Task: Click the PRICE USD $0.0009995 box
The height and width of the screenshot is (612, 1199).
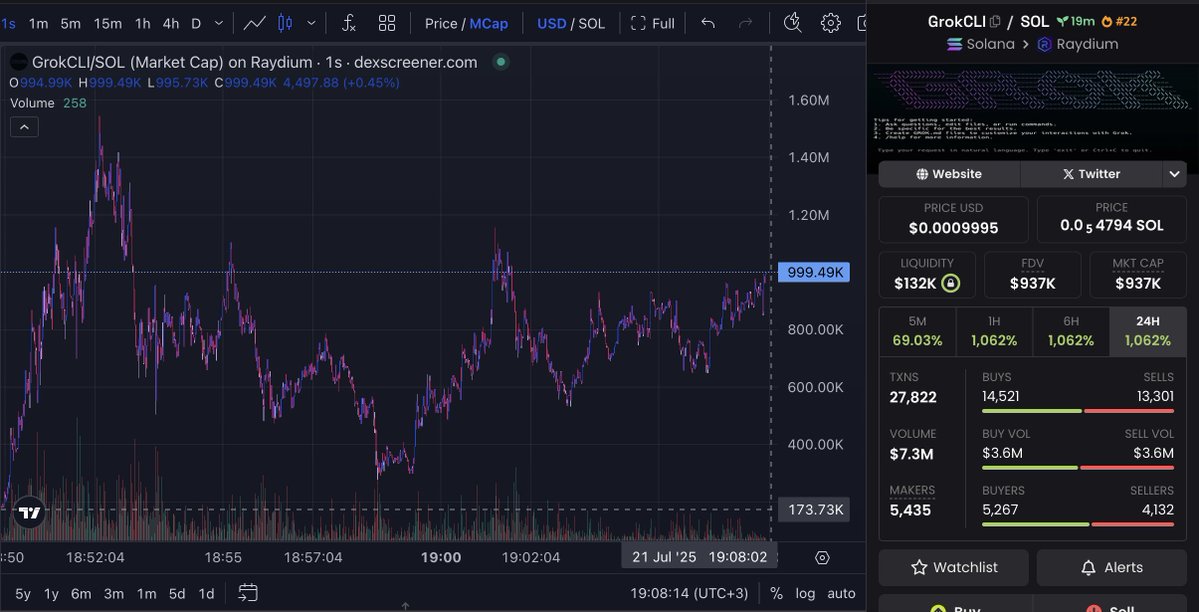Action: [x=954, y=220]
